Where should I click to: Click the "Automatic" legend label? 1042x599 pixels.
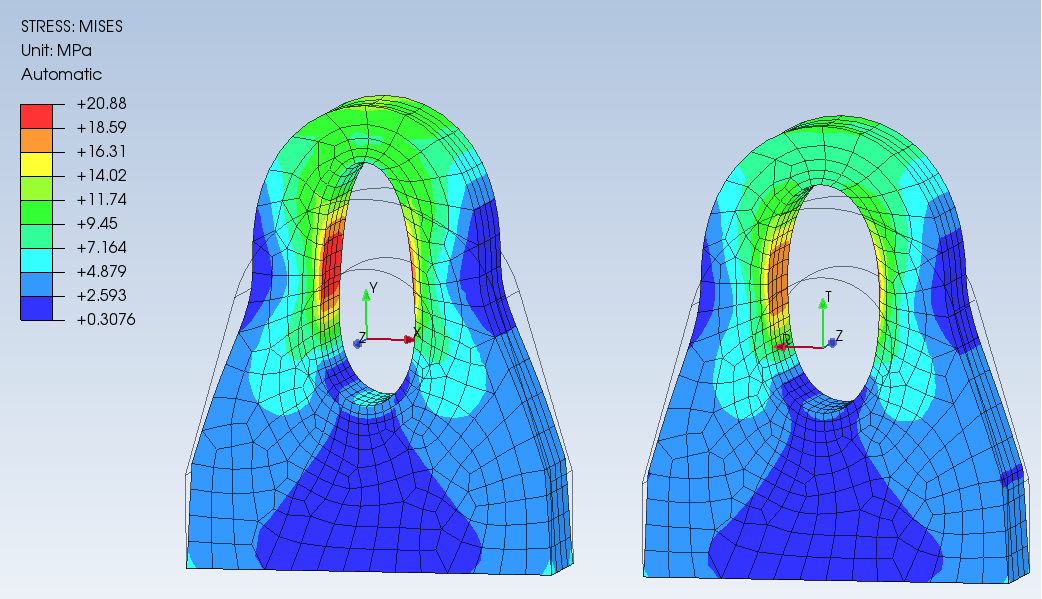[61, 74]
